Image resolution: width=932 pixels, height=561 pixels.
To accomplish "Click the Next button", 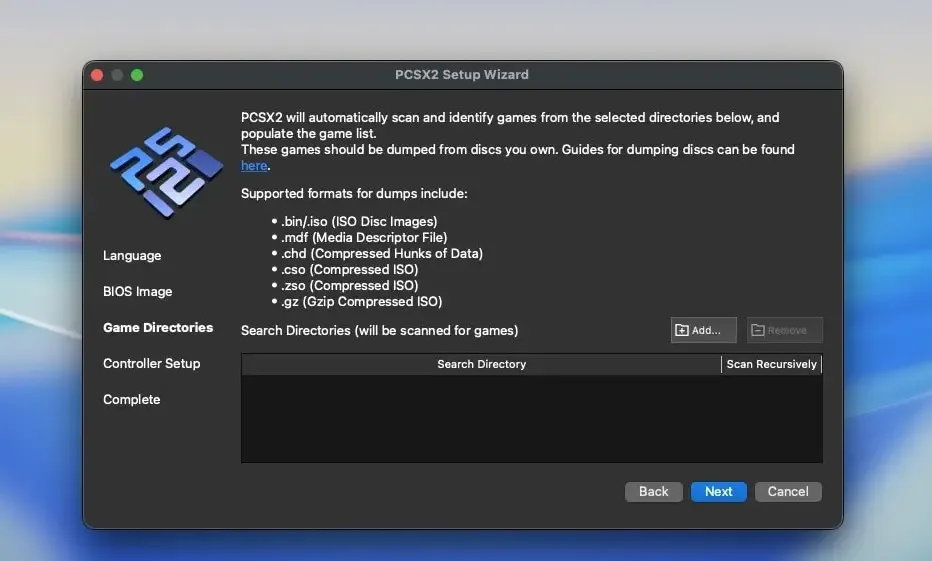I will [718, 491].
